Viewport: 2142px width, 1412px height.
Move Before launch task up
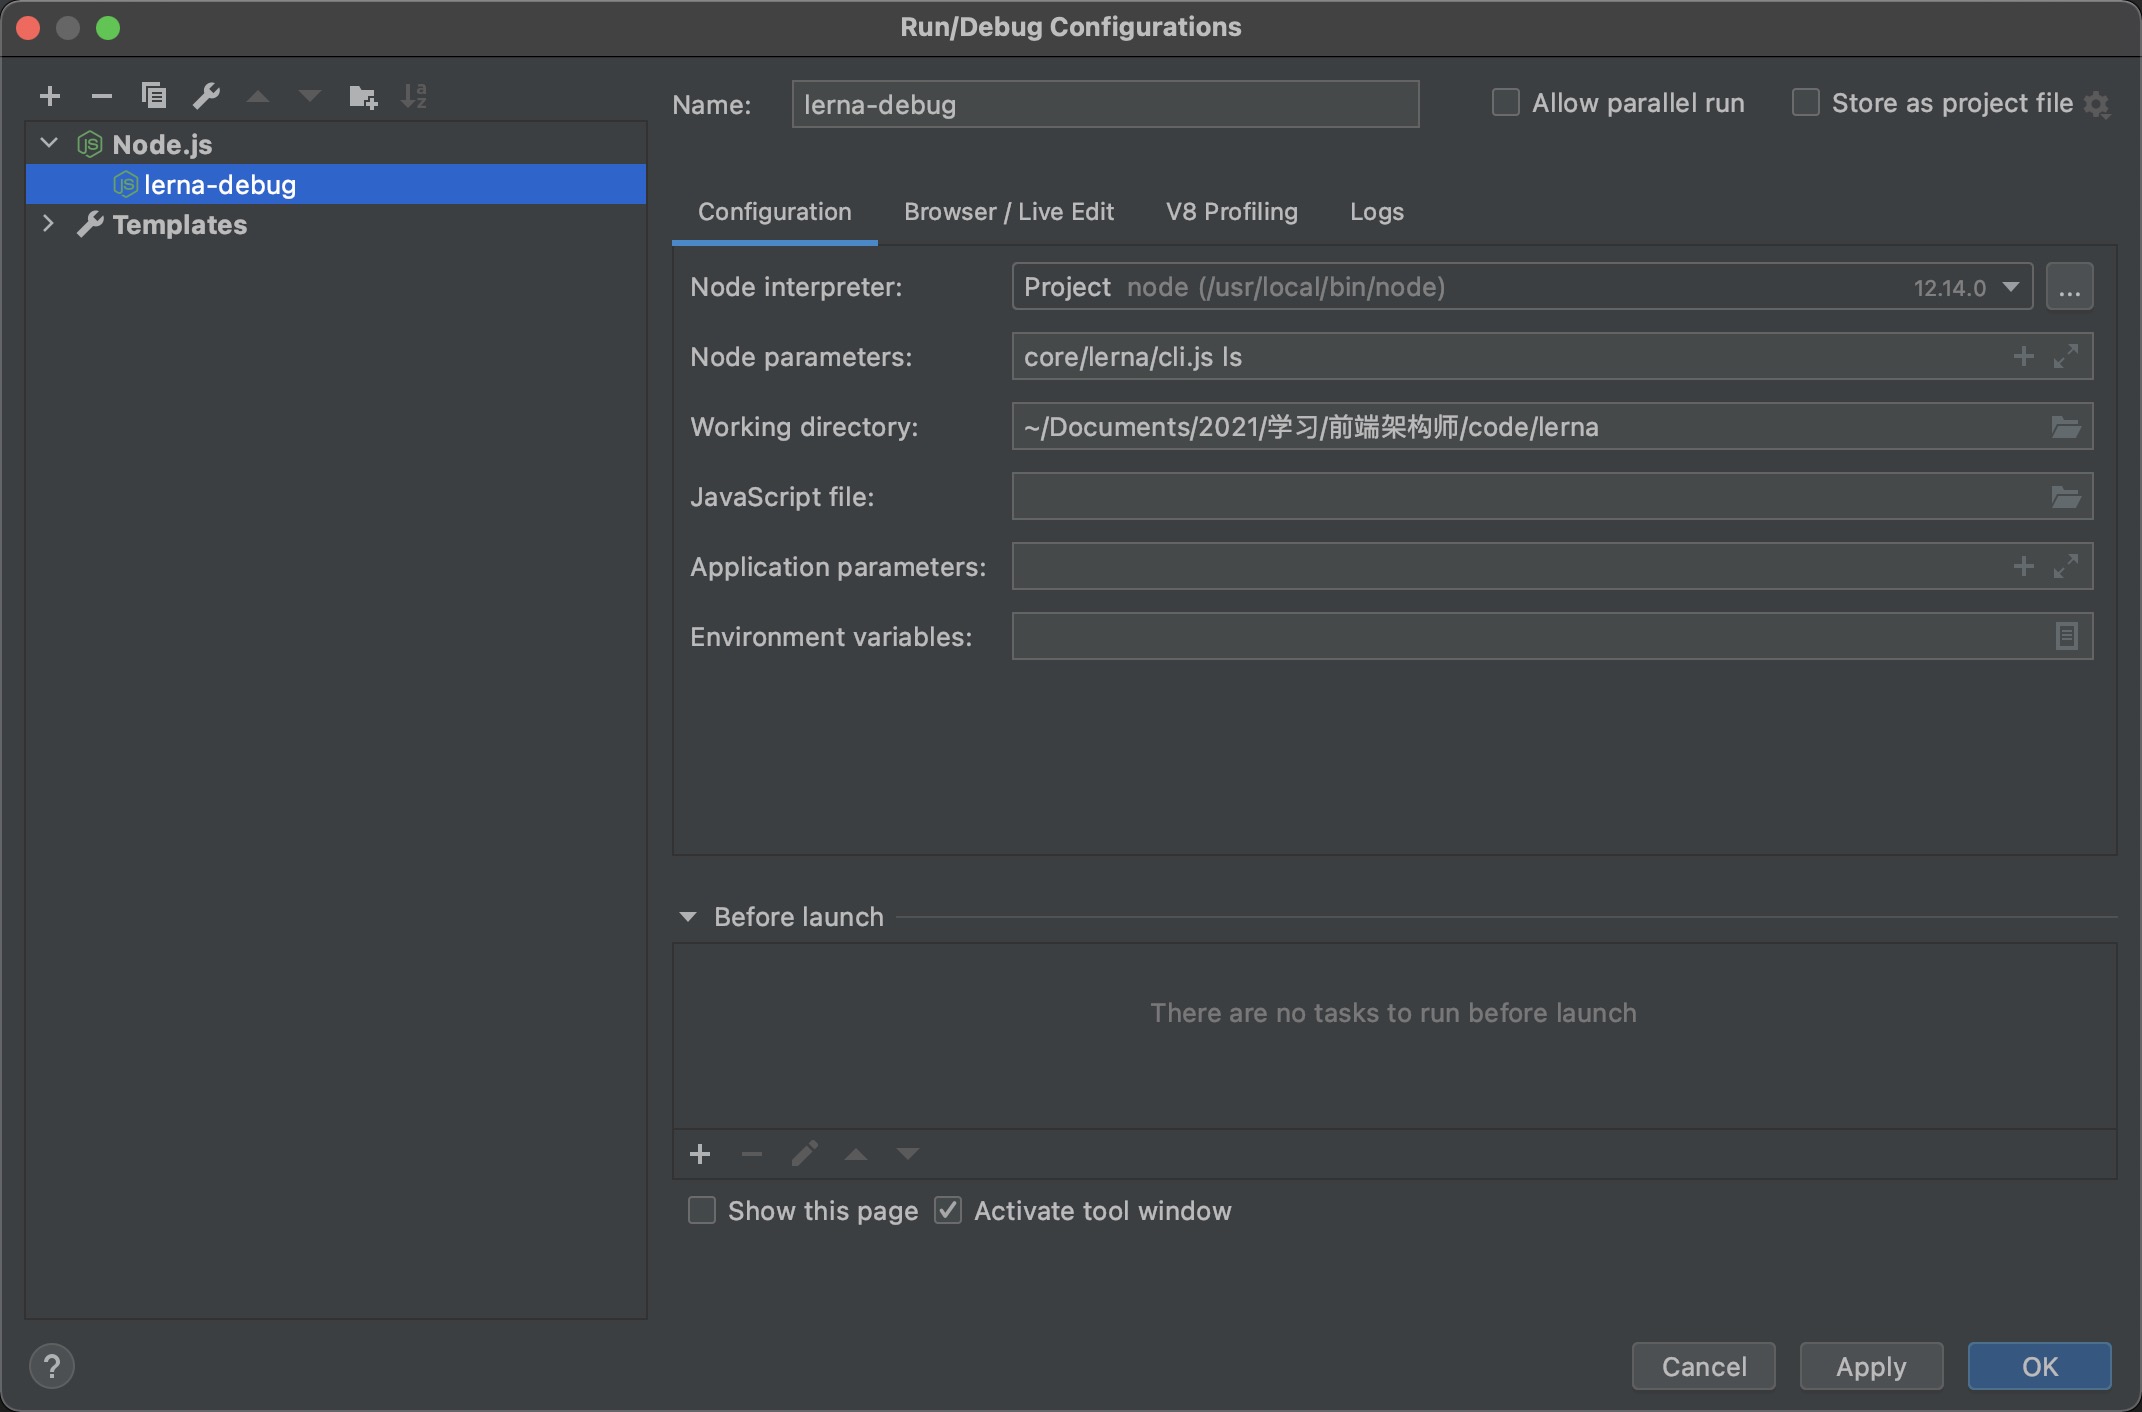click(856, 1154)
